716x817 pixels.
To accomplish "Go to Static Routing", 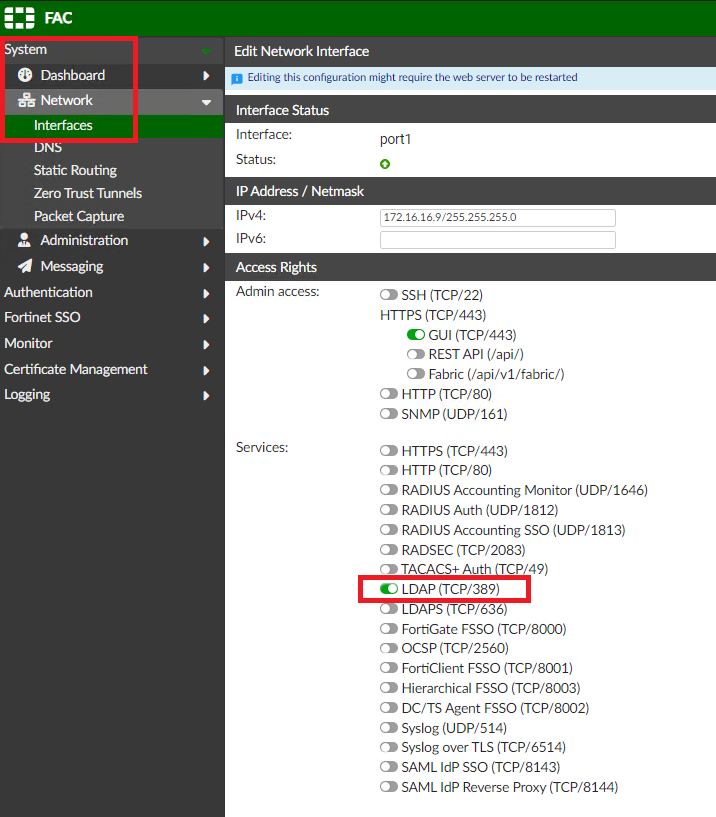I will pos(76,170).
